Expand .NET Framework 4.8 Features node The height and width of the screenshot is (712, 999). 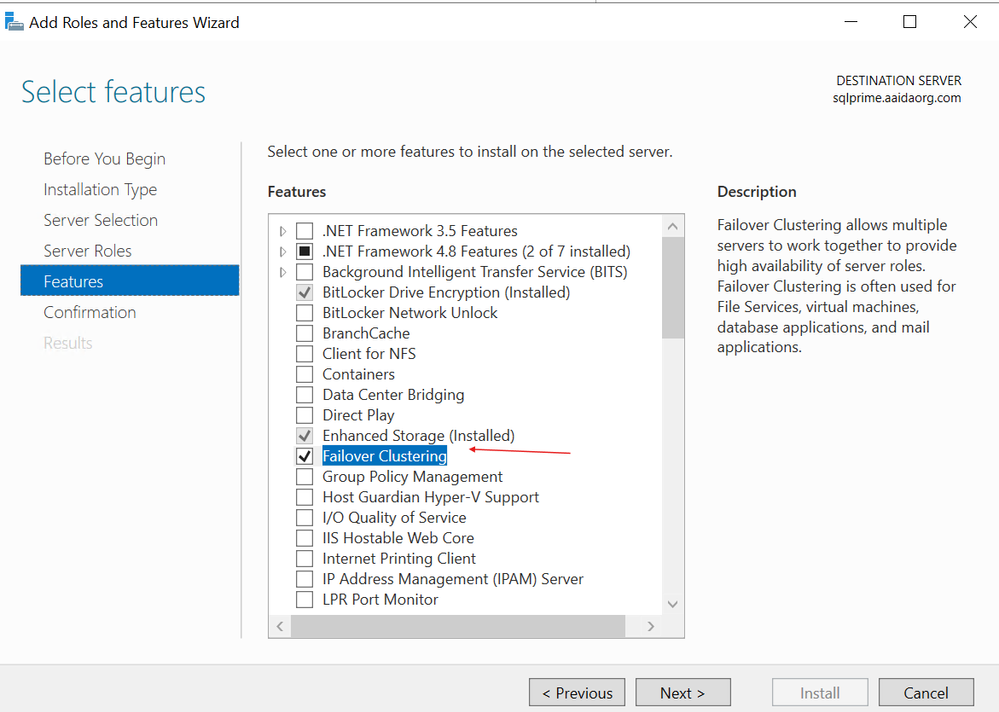coord(283,252)
